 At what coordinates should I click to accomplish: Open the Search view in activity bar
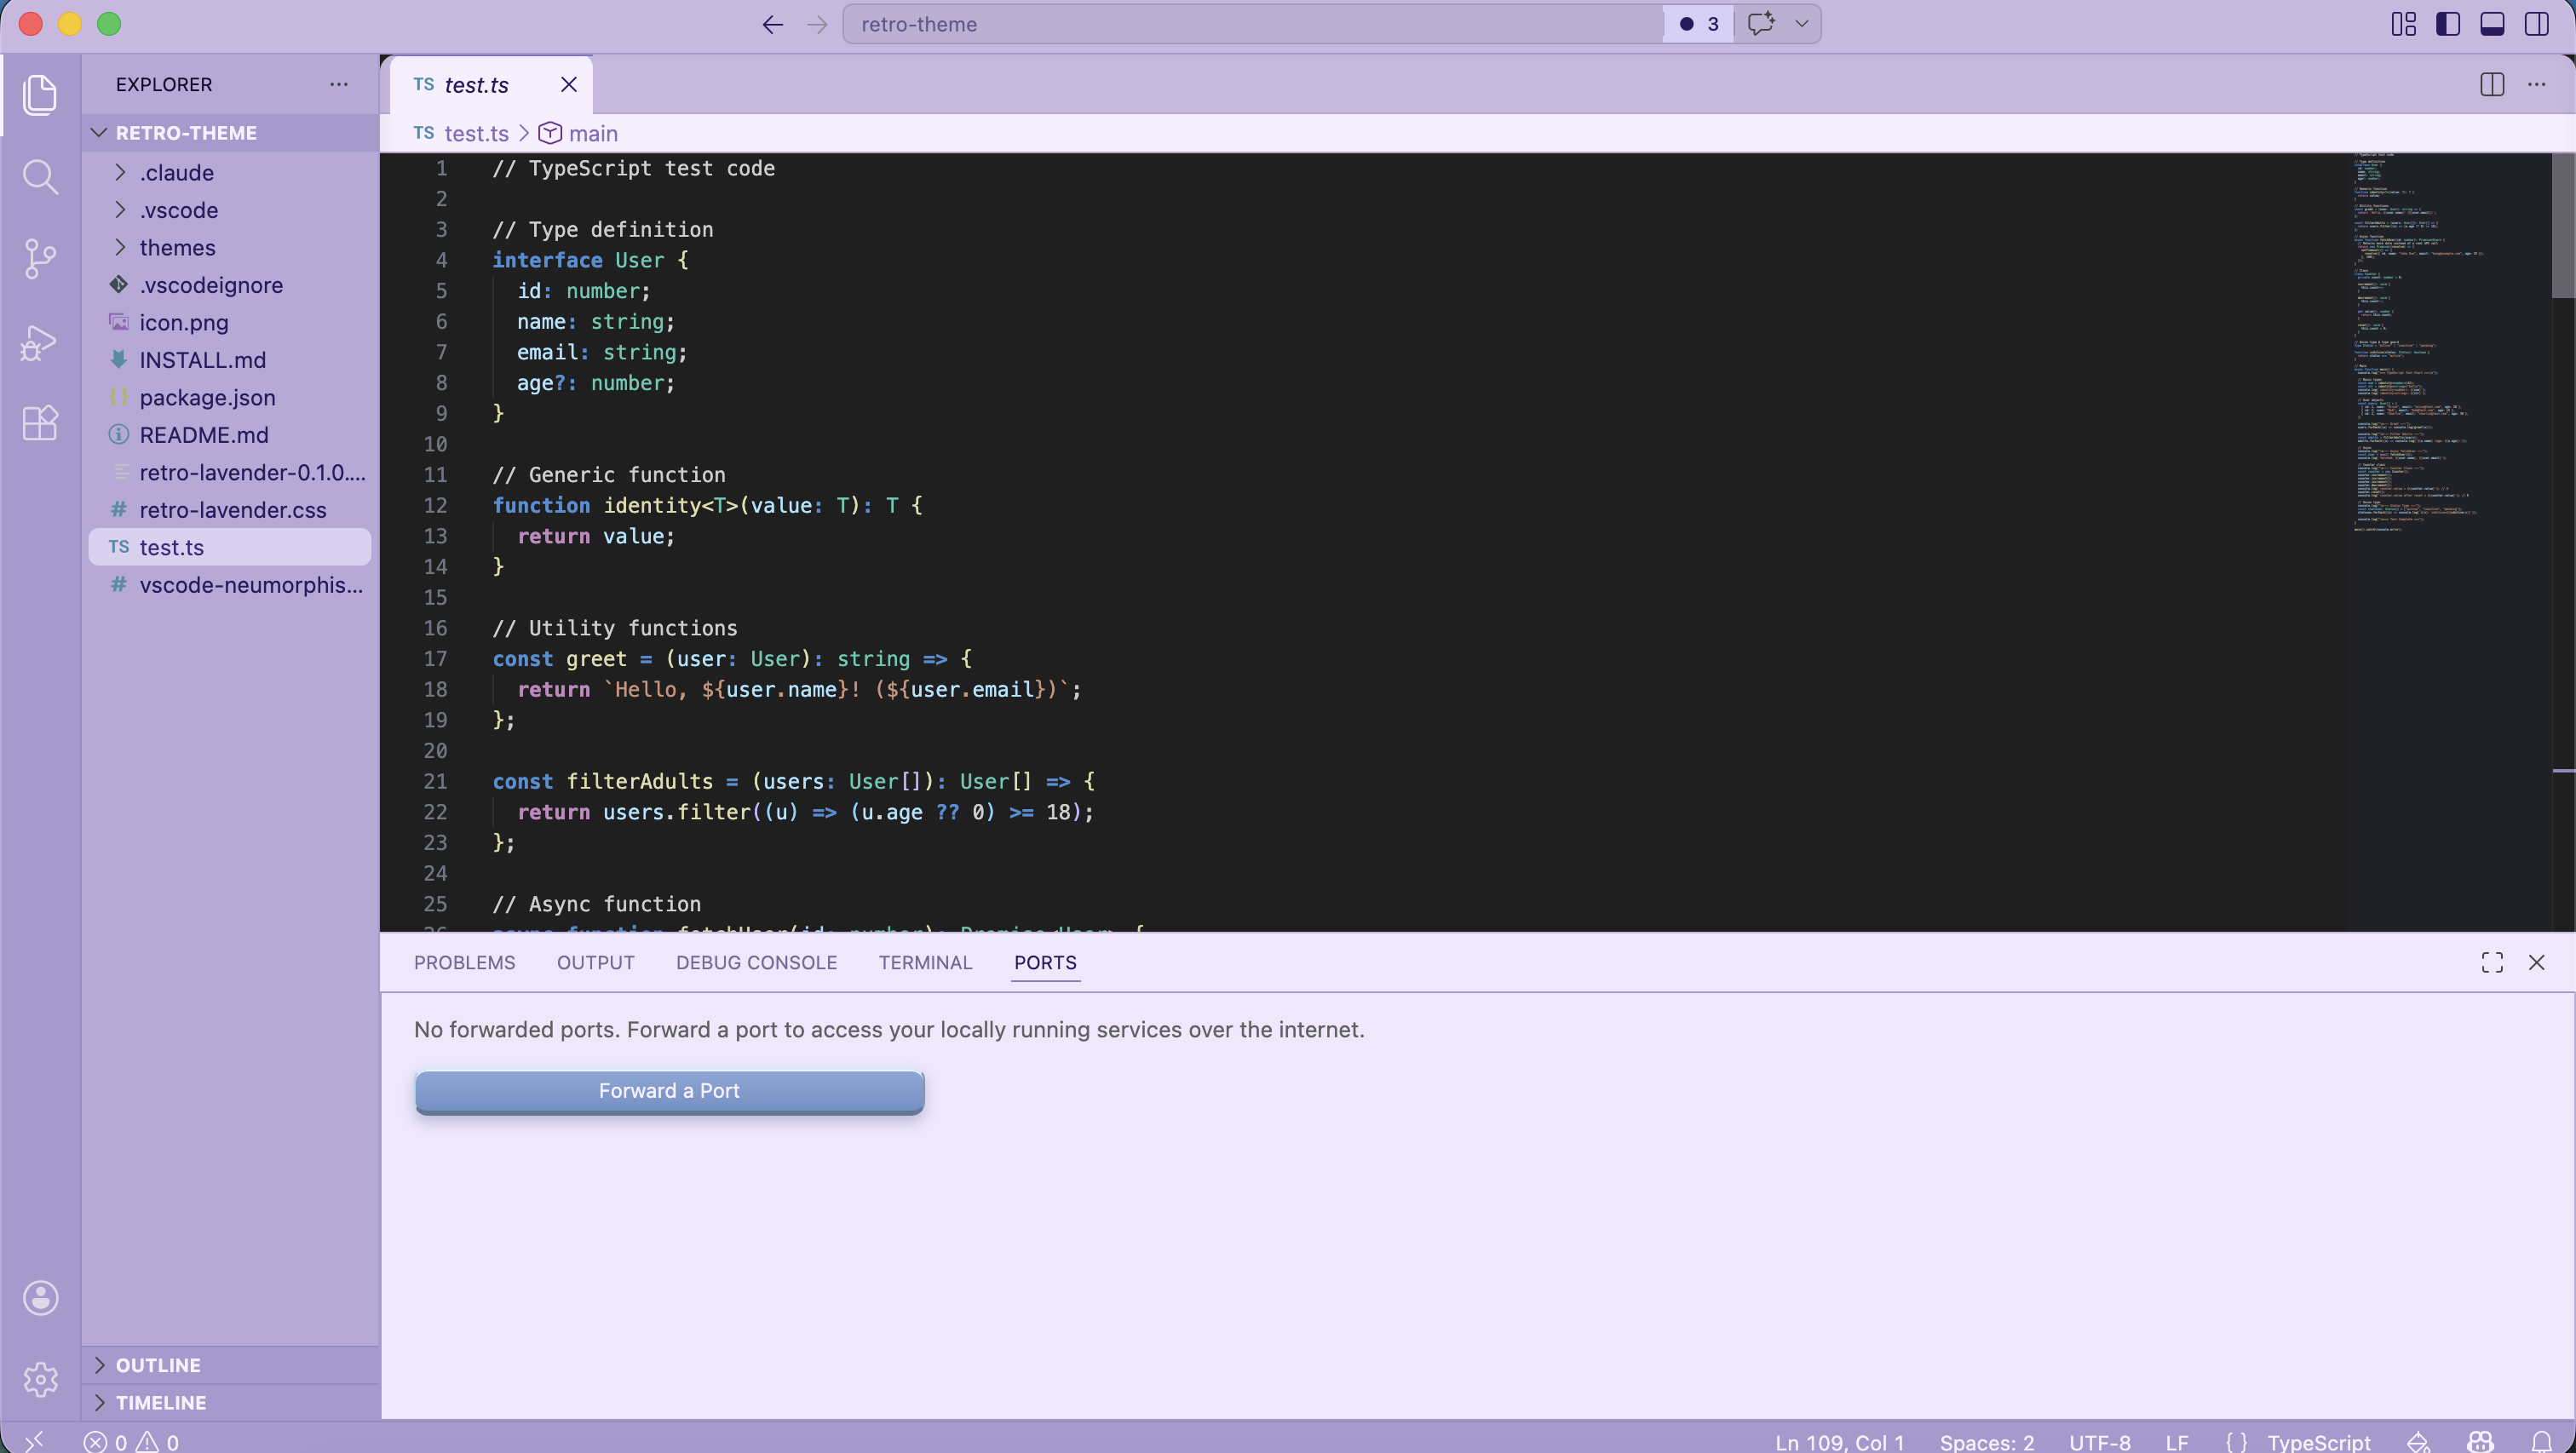coord(40,177)
